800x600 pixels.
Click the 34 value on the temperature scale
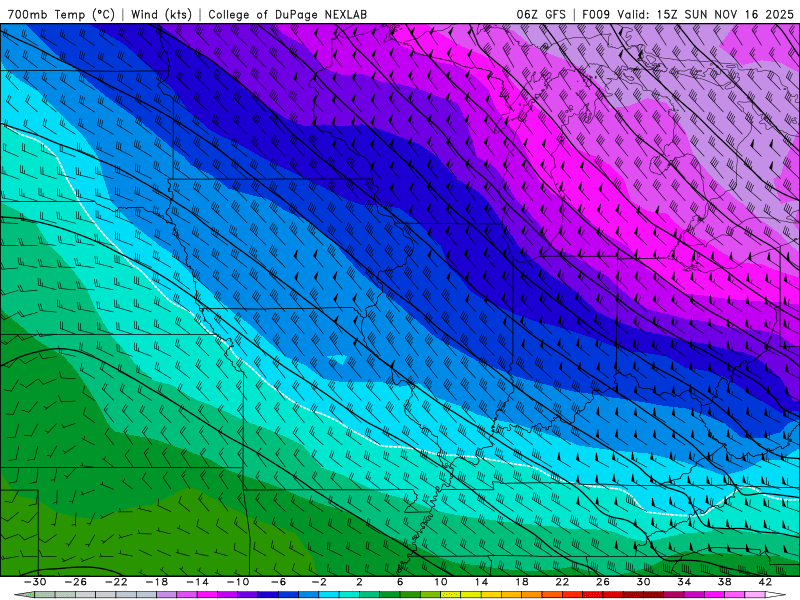[684, 582]
